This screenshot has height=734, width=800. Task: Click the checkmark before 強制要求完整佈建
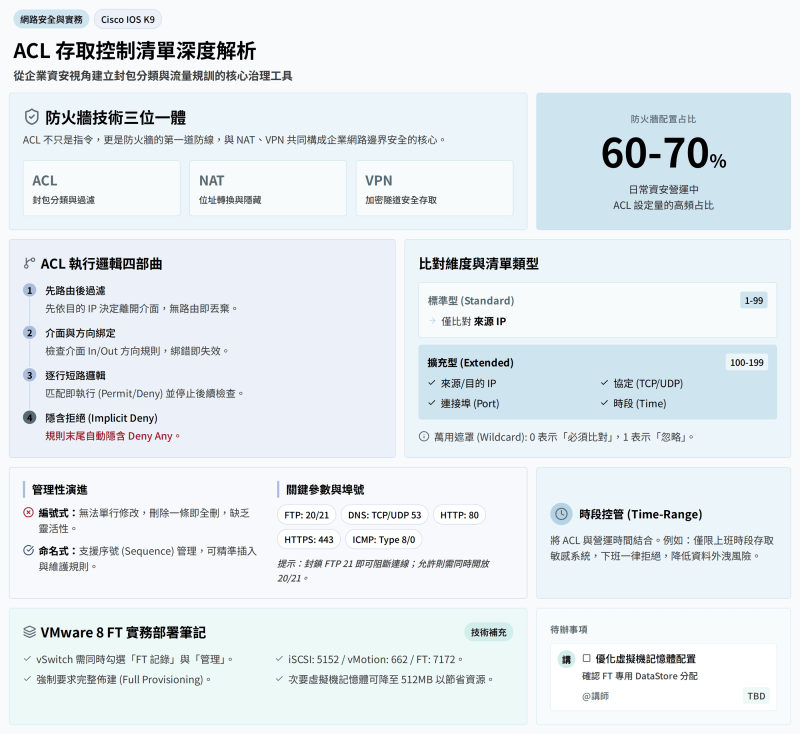tap(28, 679)
